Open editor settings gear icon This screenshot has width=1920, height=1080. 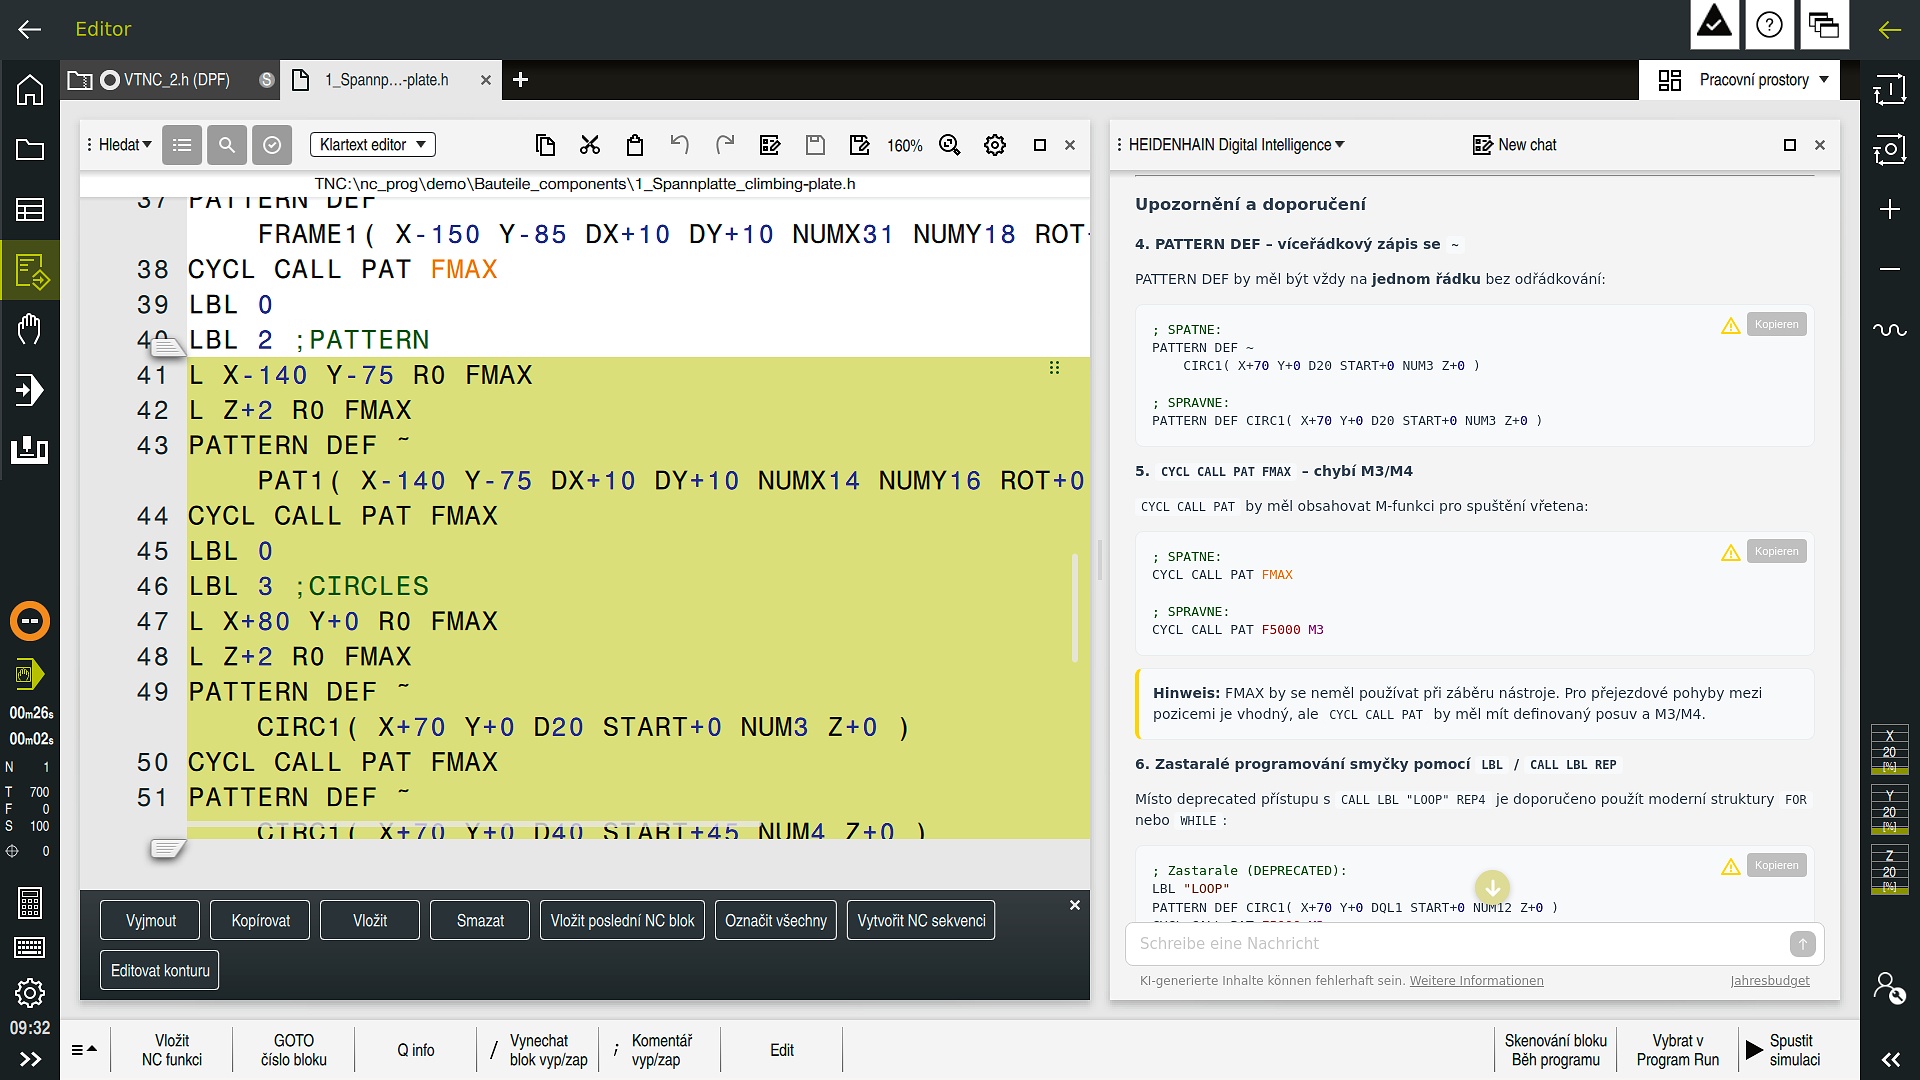(995, 145)
